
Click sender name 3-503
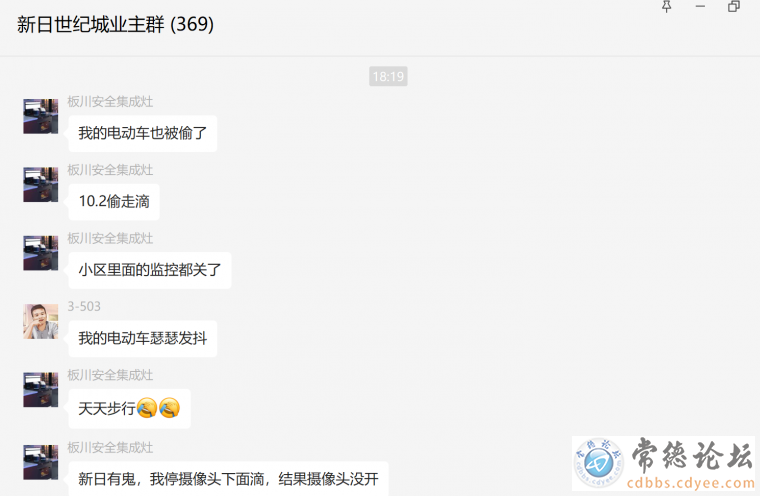click(x=84, y=306)
